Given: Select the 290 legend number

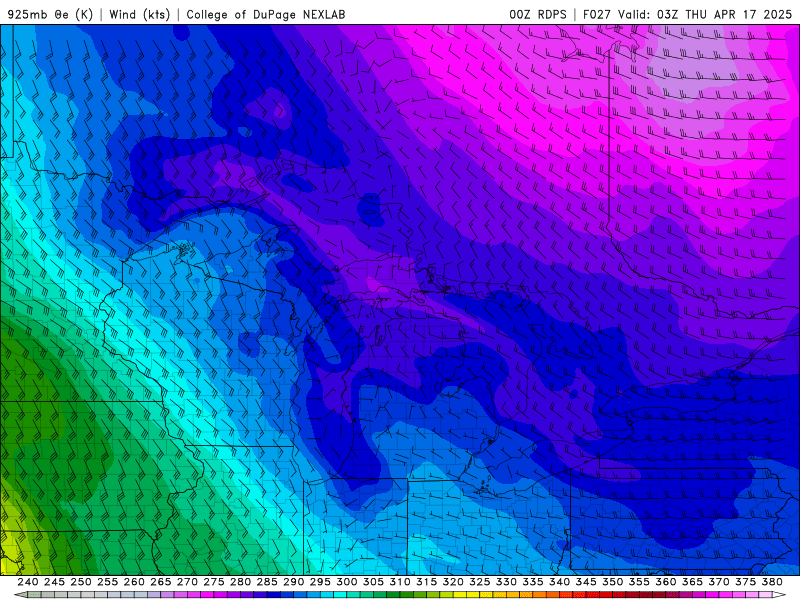Looking at the screenshot, I should pos(293,582).
